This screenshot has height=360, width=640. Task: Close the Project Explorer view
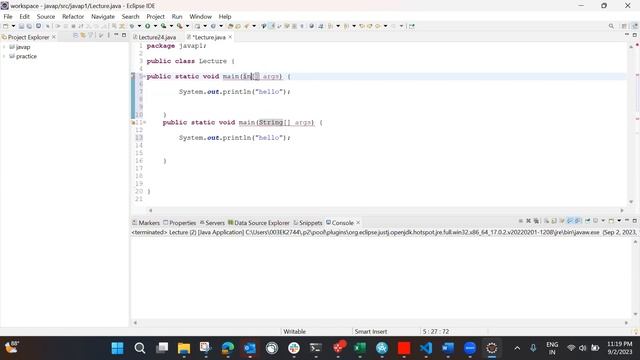[x=54, y=37]
